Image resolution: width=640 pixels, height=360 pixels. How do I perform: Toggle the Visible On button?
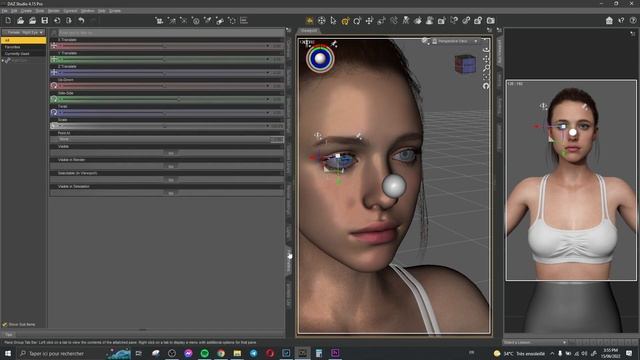pyautogui.click(x=171, y=153)
